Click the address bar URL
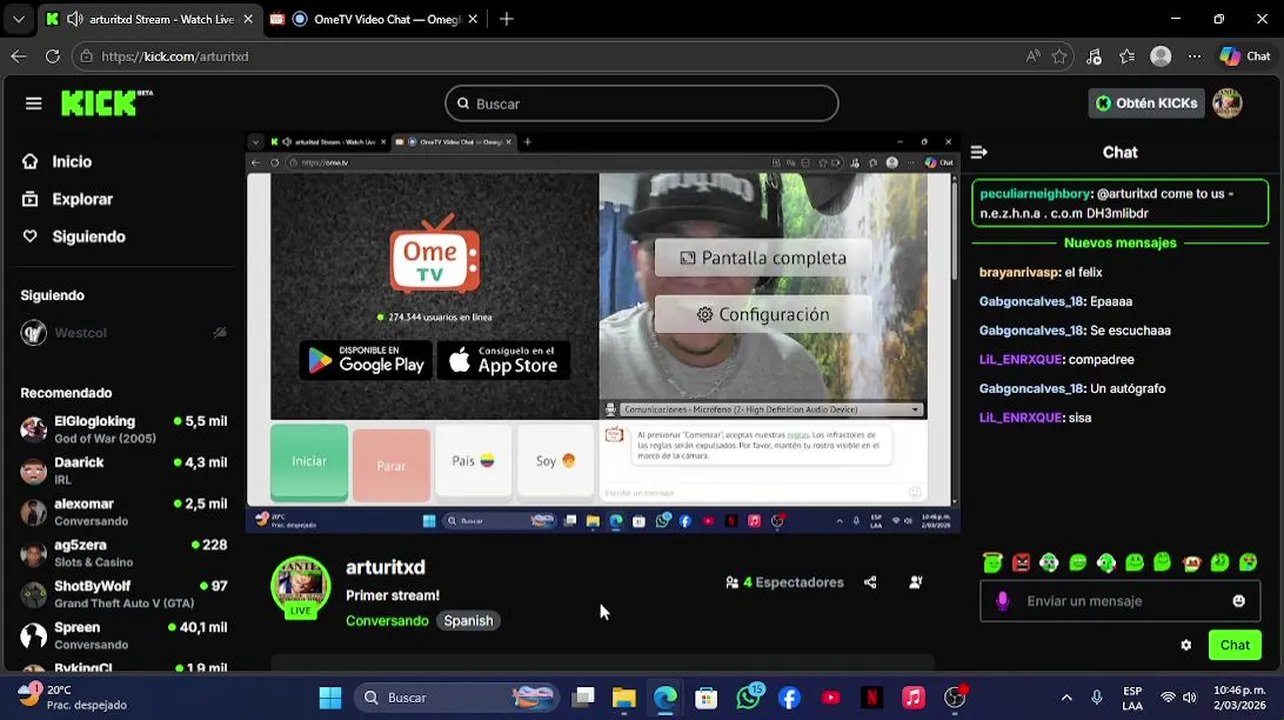This screenshot has height=720, width=1284. [x=175, y=57]
